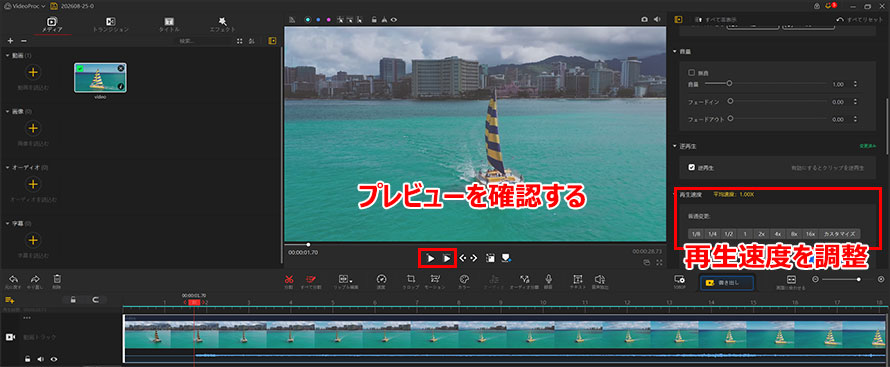Click the play-clip button beside play
The image size is (890, 367).
tap(447, 259)
